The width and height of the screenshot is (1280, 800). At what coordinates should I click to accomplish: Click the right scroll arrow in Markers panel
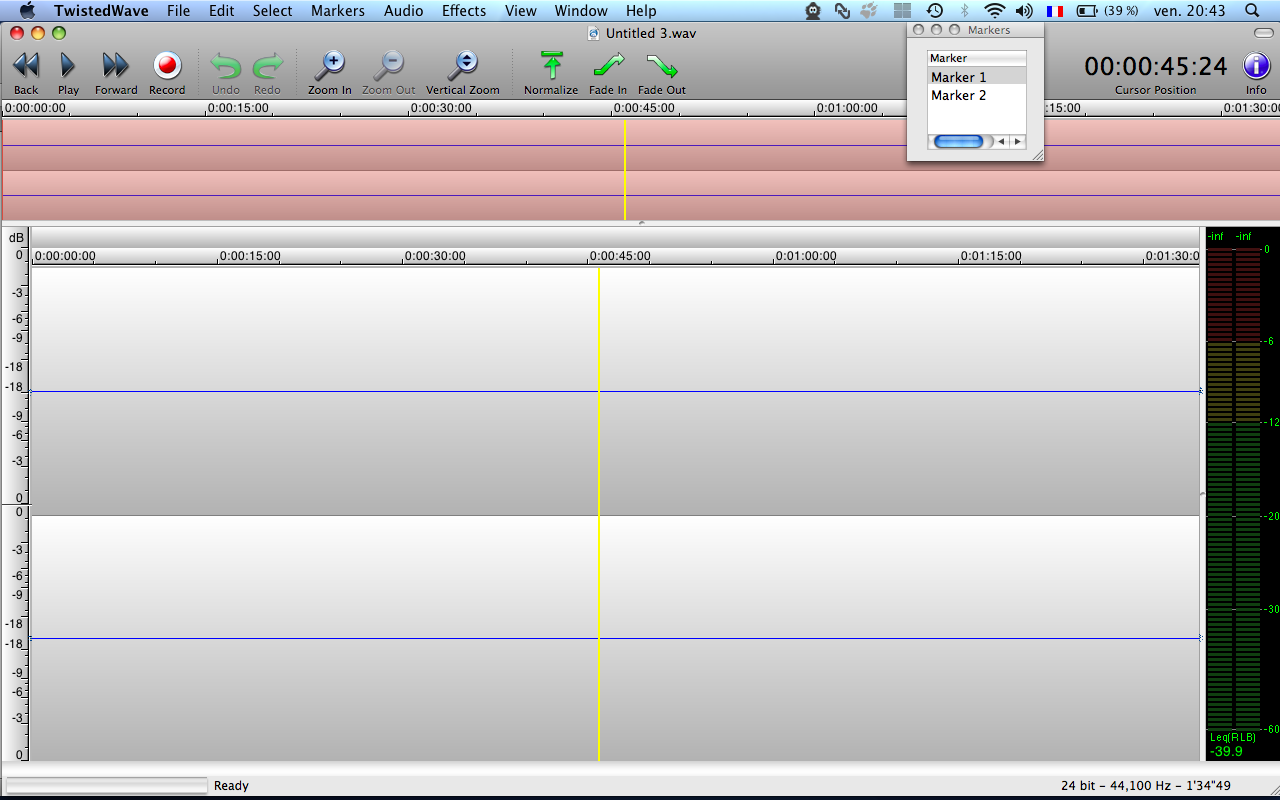click(x=1018, y=142)
